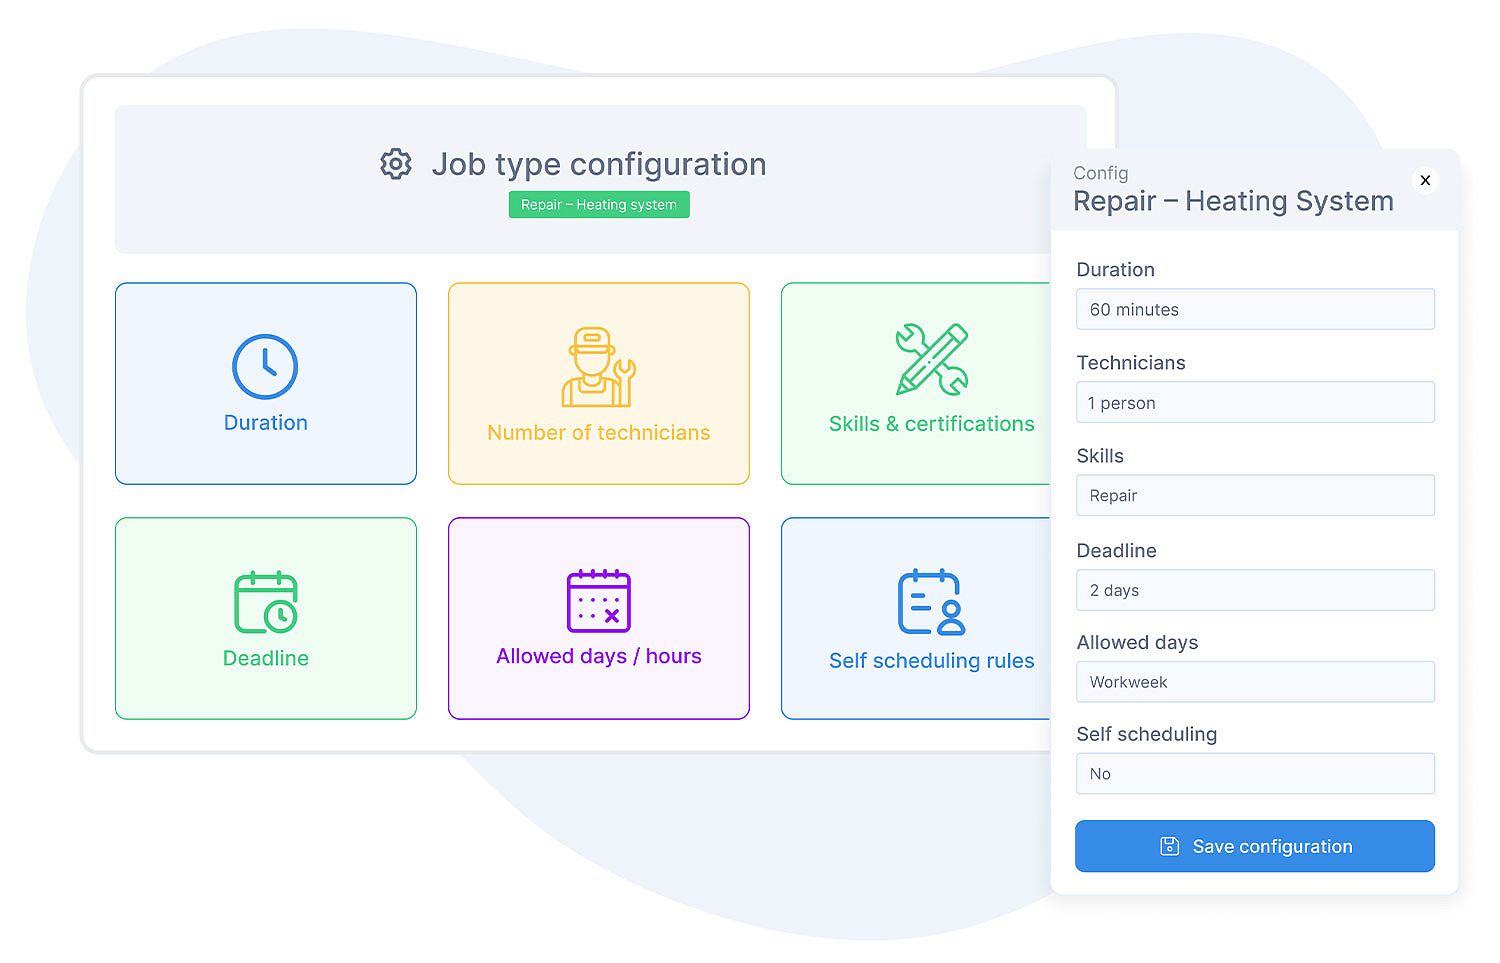
Task: Open the Skills field showing Repair
Action: coord(1255,496)
